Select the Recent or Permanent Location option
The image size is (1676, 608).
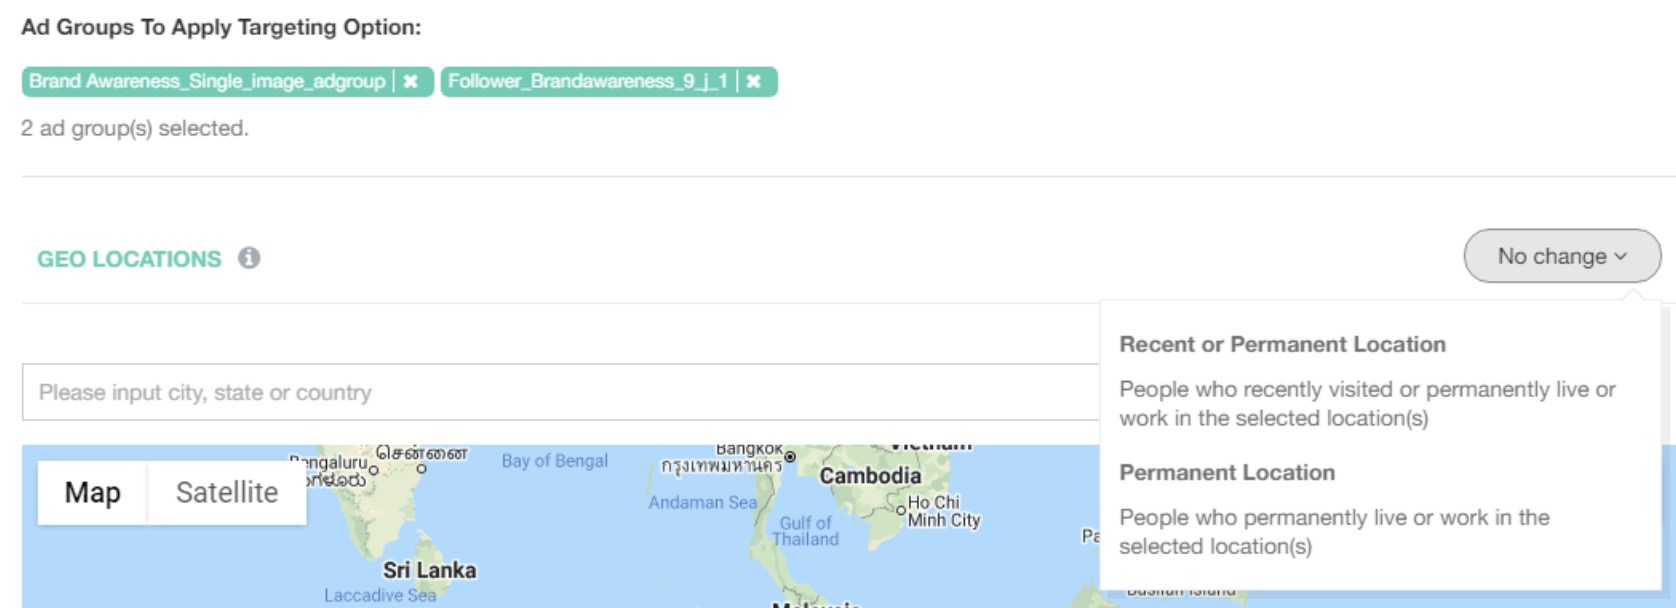(1282, 345)
